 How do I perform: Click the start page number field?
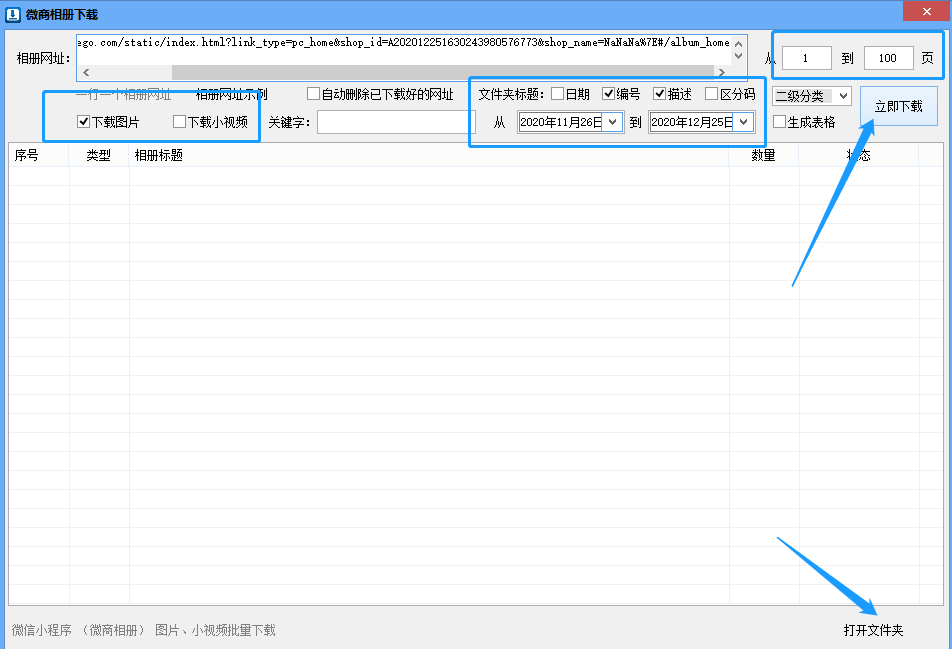[806, 58]
